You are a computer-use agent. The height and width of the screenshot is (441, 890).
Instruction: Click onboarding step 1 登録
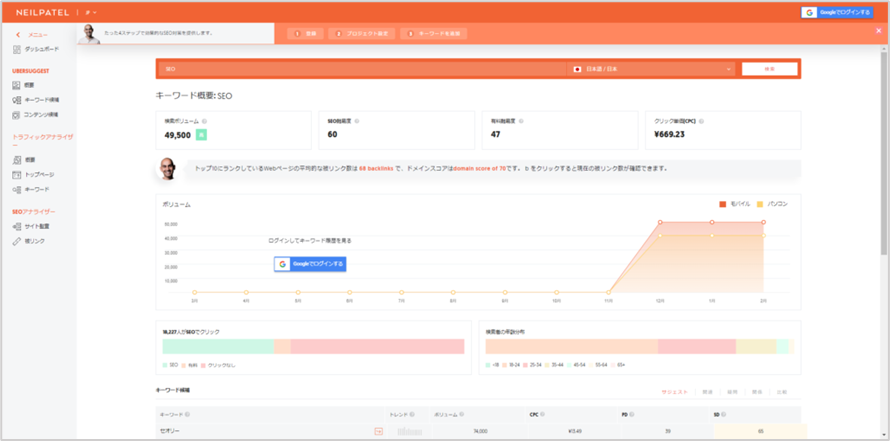pyautogui.click(x=306, y=34)
